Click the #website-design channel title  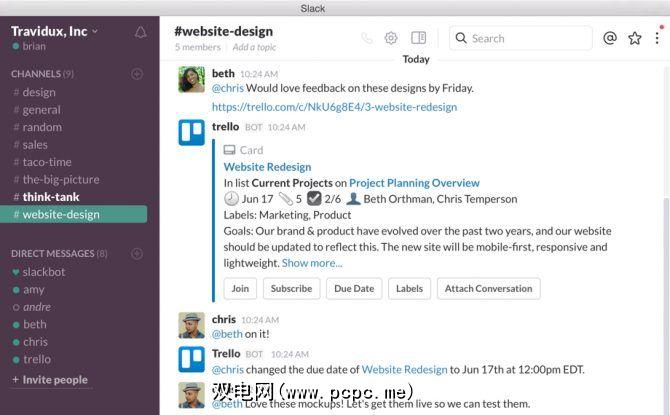[223, 31]
